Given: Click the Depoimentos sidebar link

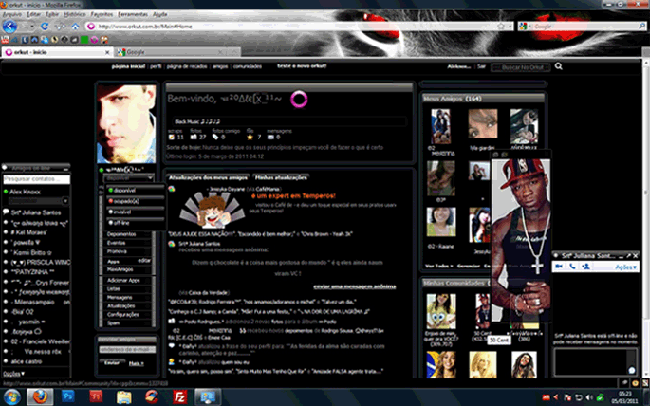Looking at the screenshot, I should coord(121,234).
